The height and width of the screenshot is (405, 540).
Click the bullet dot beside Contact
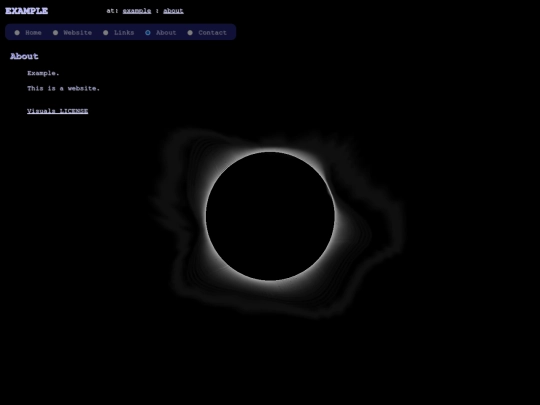(x=190, y=33)
